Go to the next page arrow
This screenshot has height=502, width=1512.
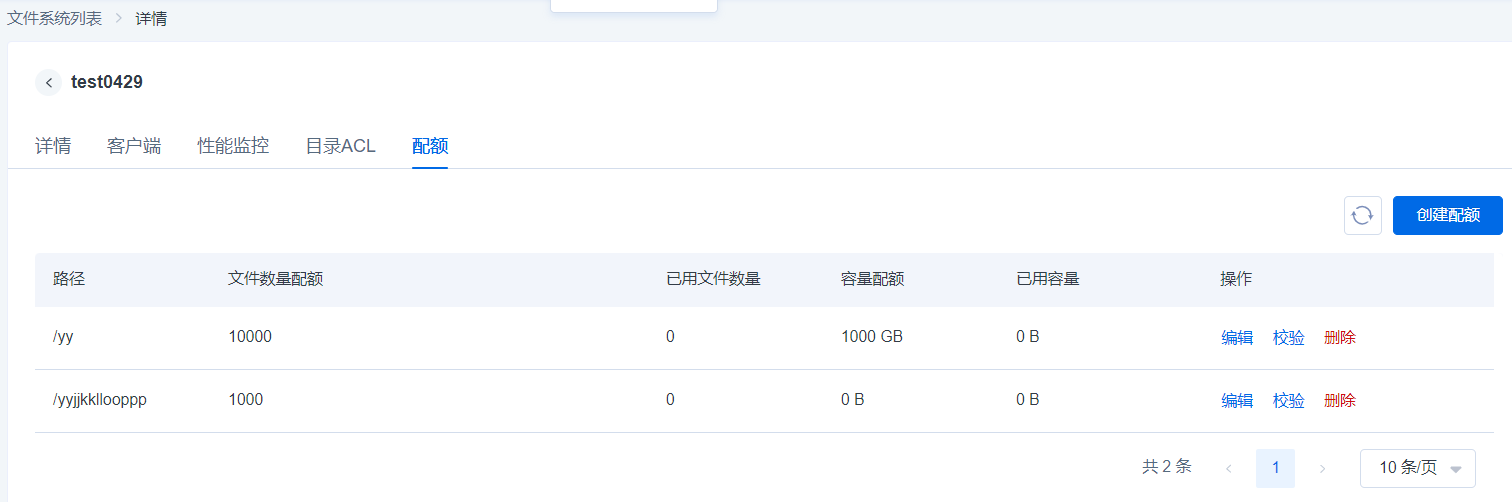tap(1322, 468)
